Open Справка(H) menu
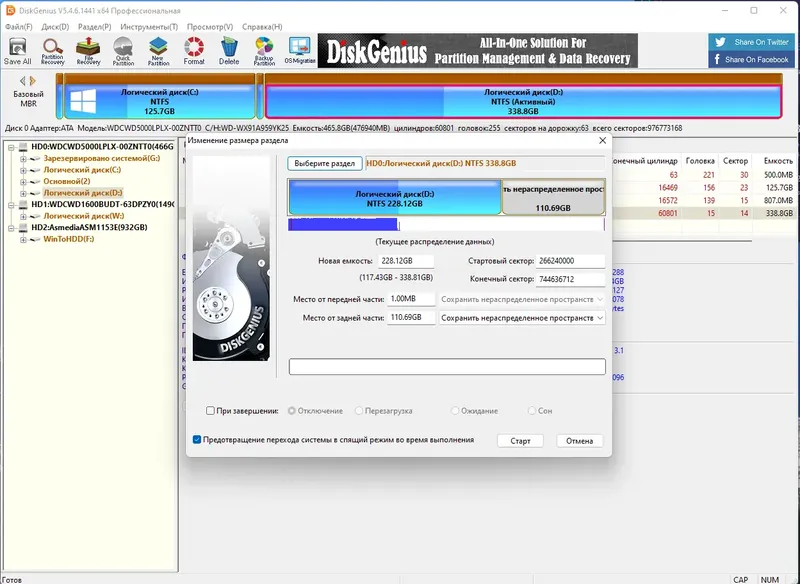 click(262, 27)
